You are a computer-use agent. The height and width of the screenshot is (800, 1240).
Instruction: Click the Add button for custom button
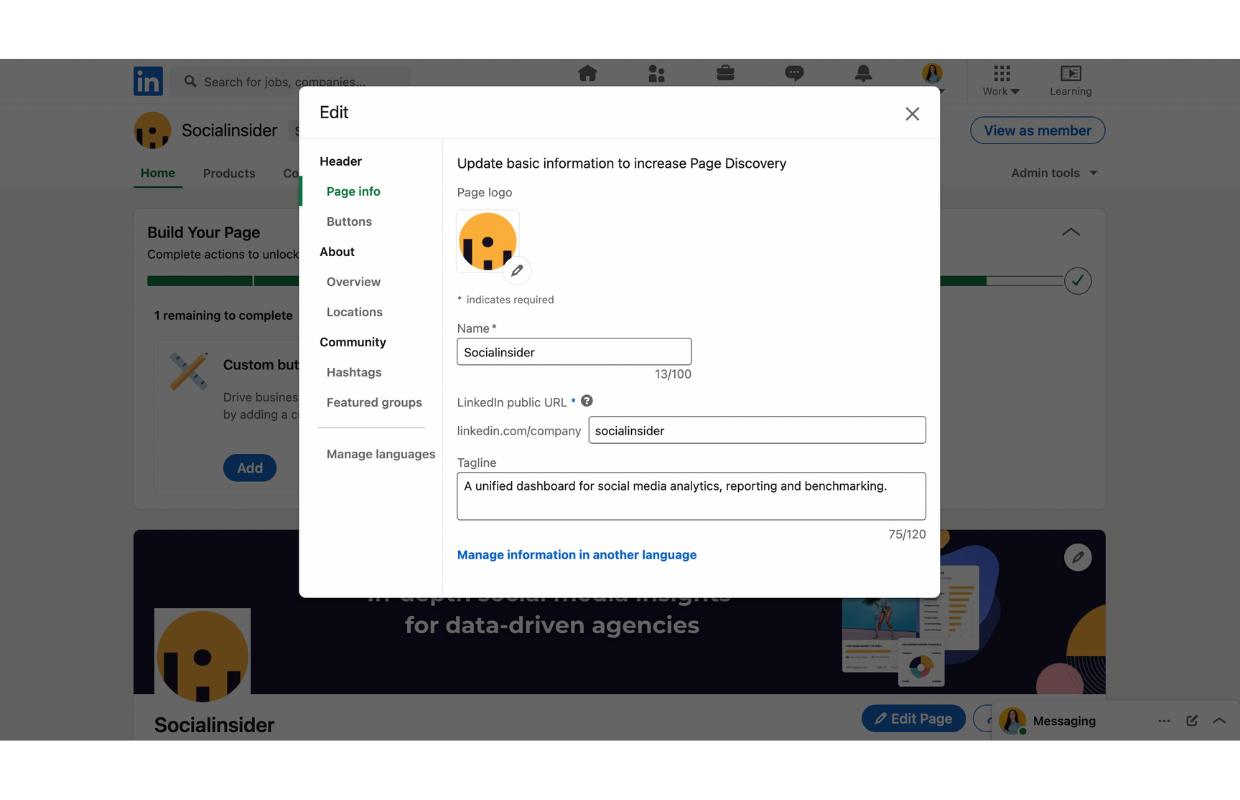point(250,468)
